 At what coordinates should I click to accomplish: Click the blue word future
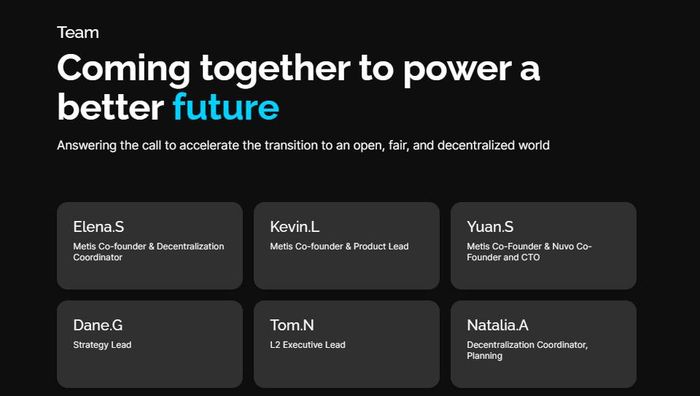click(226, 107)
